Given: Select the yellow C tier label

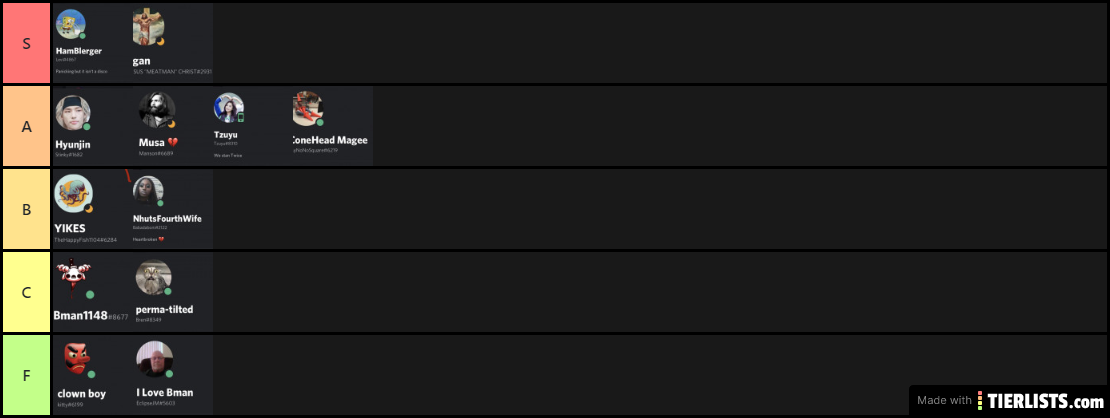Looking at the screenshot, I should [26, 293].
